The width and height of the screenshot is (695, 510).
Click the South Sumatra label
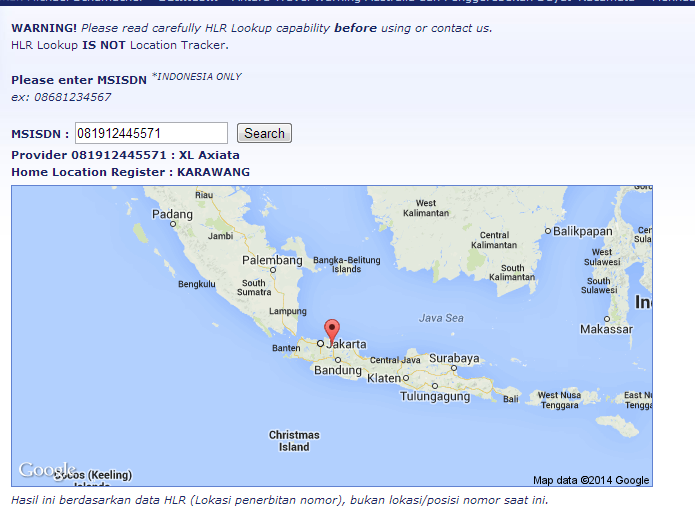pyautogui.click(x=254, y=288)
